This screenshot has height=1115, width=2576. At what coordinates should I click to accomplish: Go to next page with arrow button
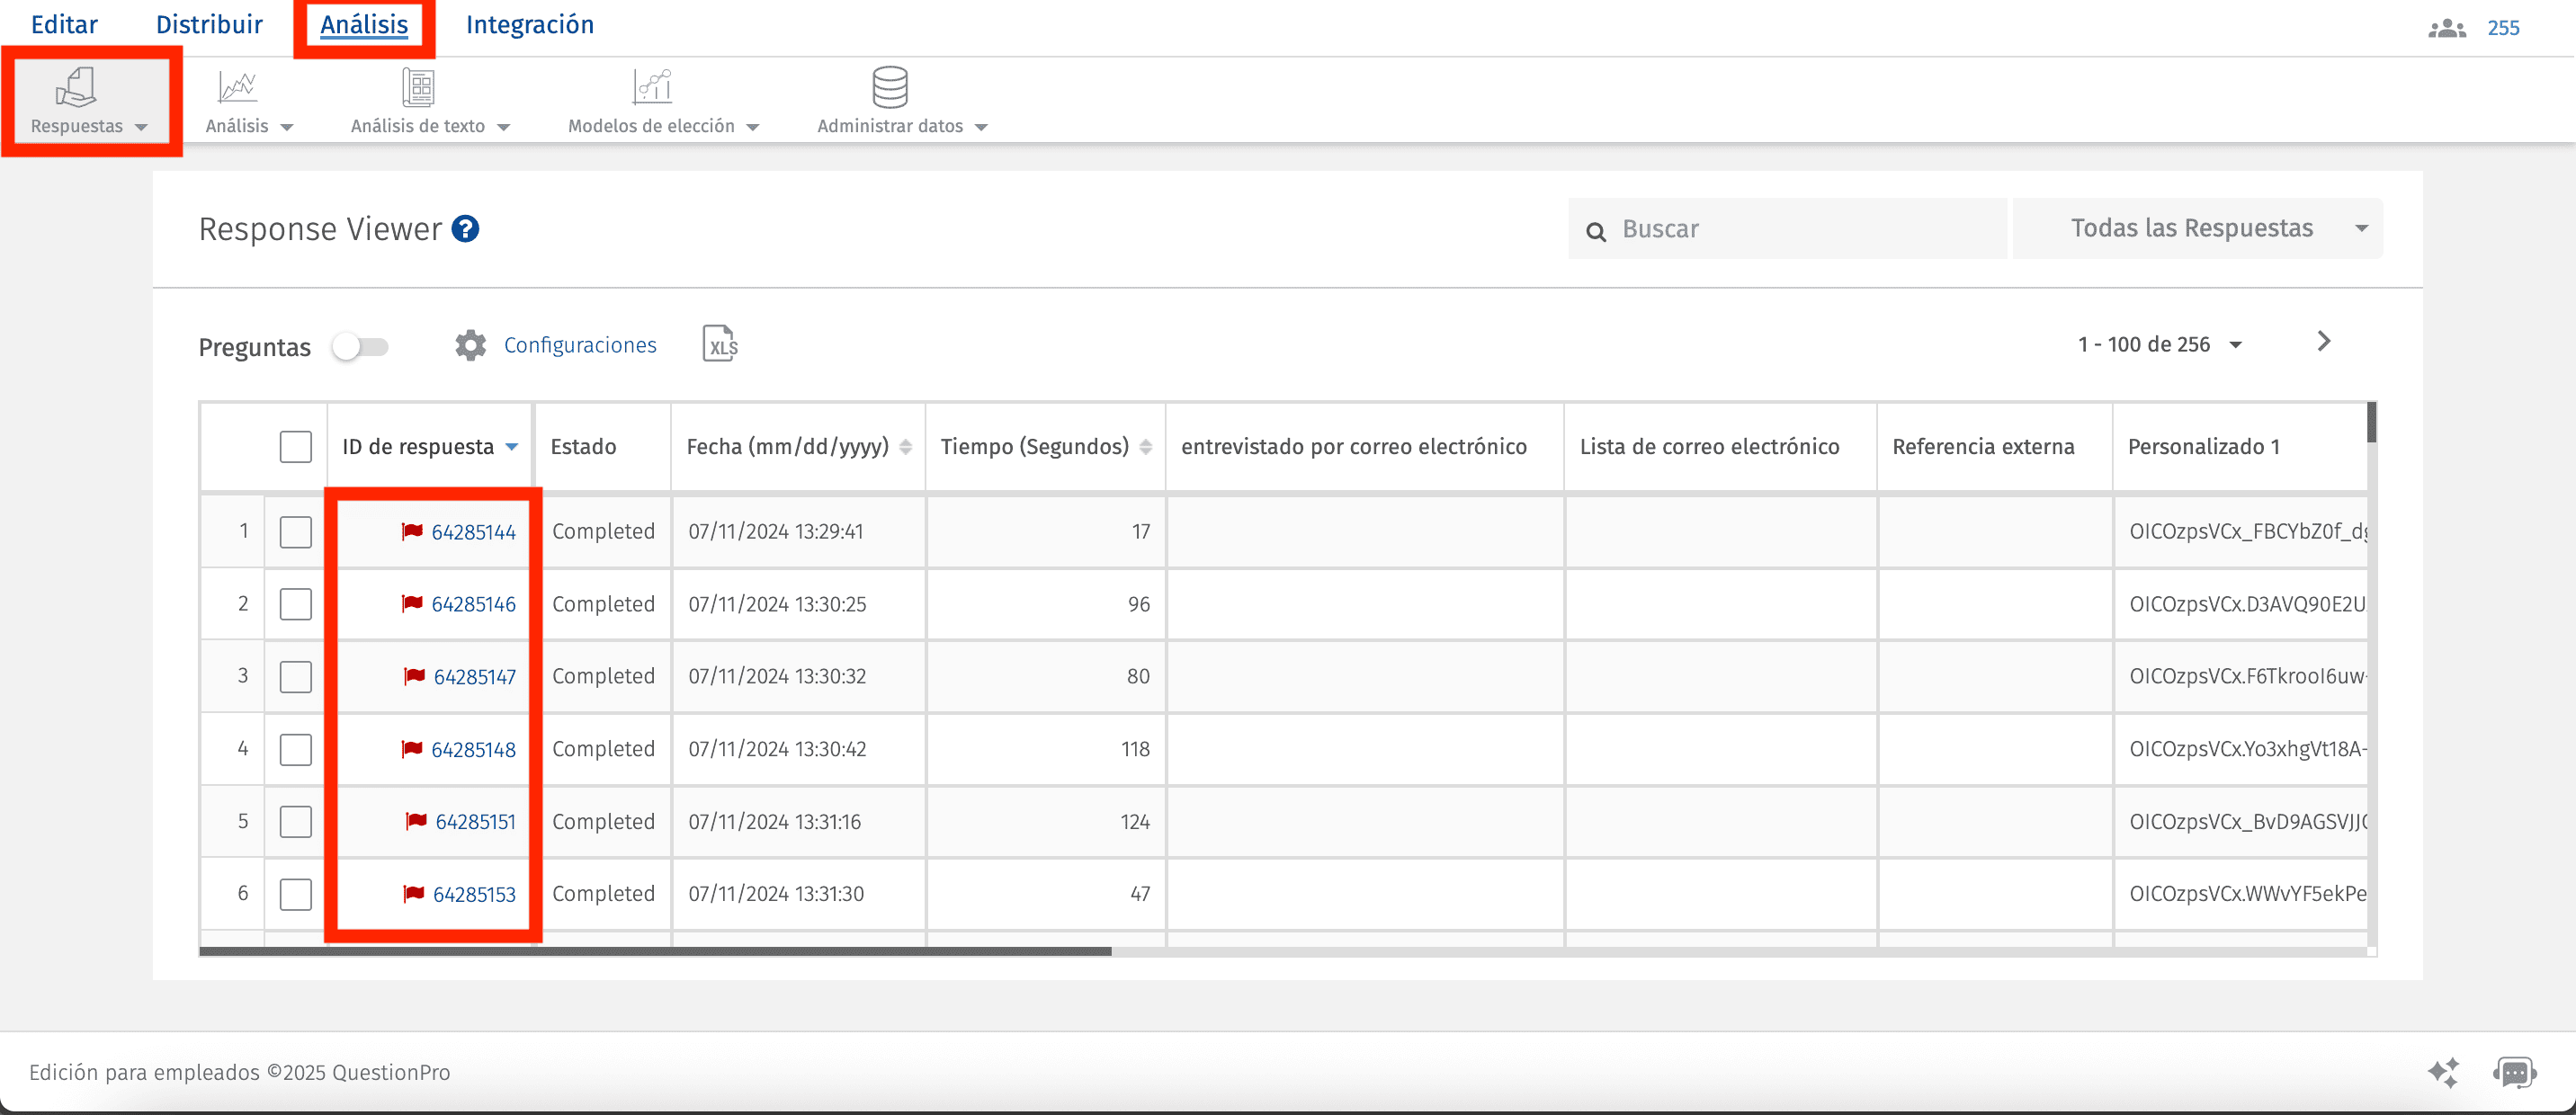(2322, 342)
